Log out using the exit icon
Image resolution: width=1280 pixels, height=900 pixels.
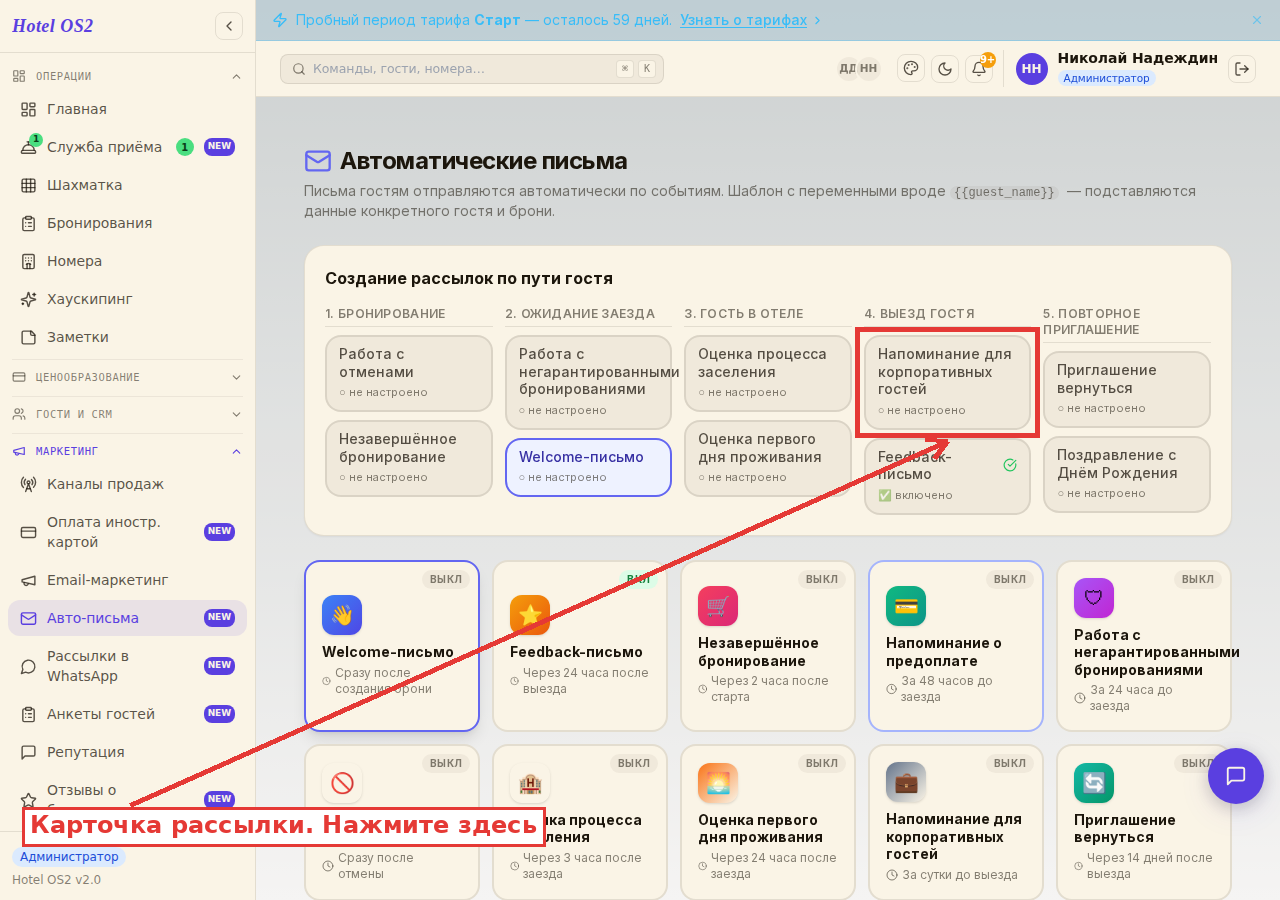[x=1242, y=69]
